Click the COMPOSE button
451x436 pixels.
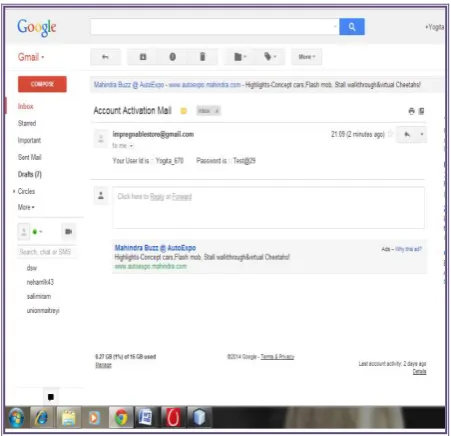coord(42,84)
